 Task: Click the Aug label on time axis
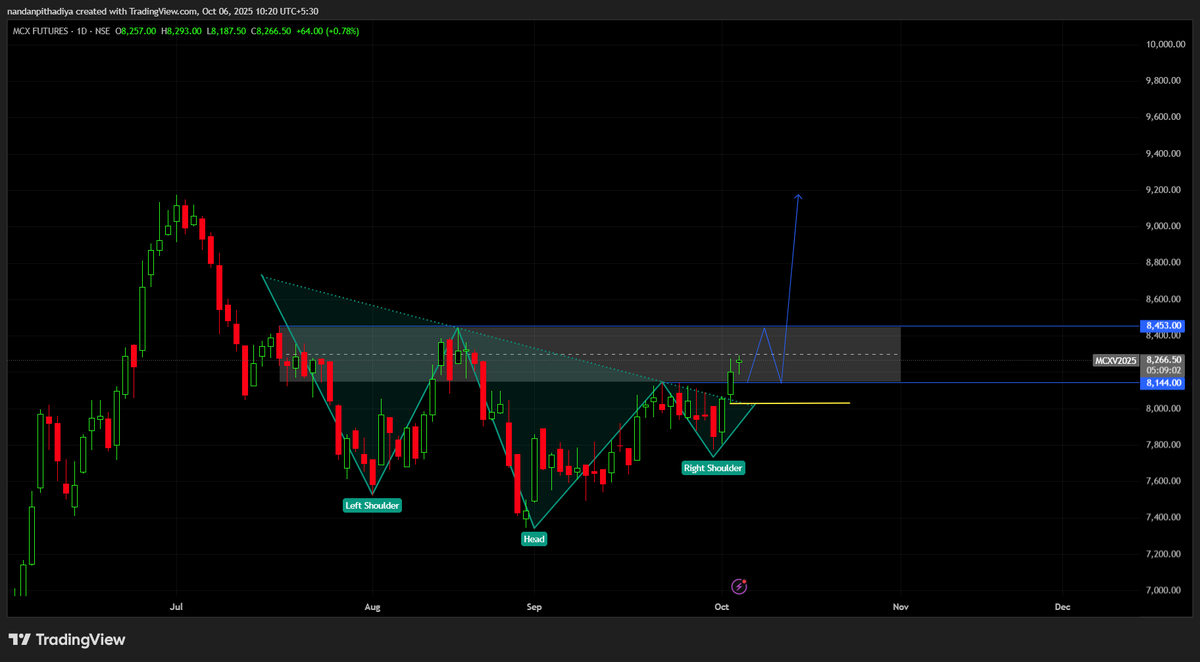point(373,606)
